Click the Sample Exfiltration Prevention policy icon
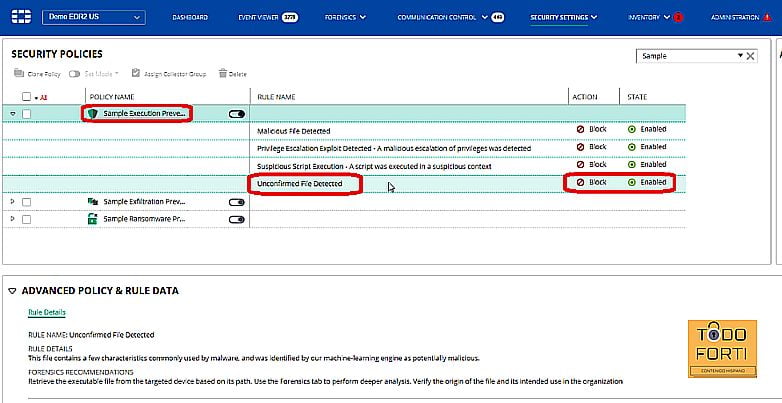The image size is (782, 403). pos(93,202)
